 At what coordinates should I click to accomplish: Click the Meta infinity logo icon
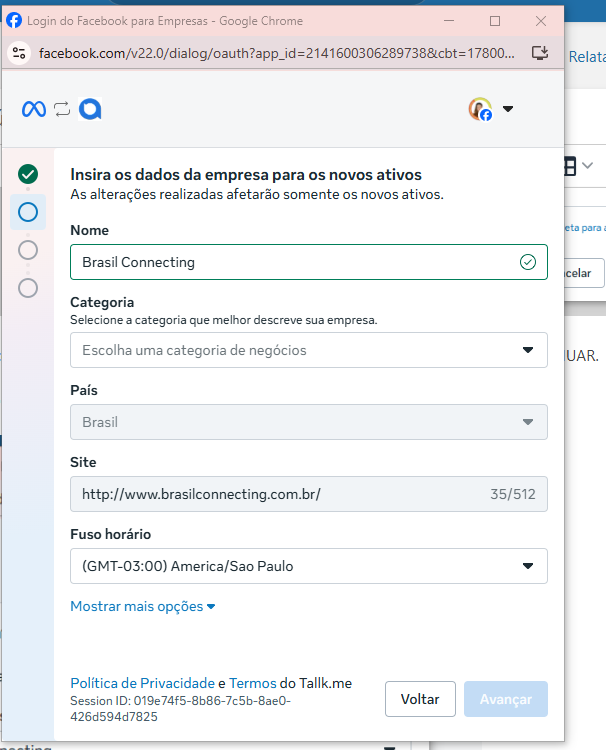pos(34,109)
